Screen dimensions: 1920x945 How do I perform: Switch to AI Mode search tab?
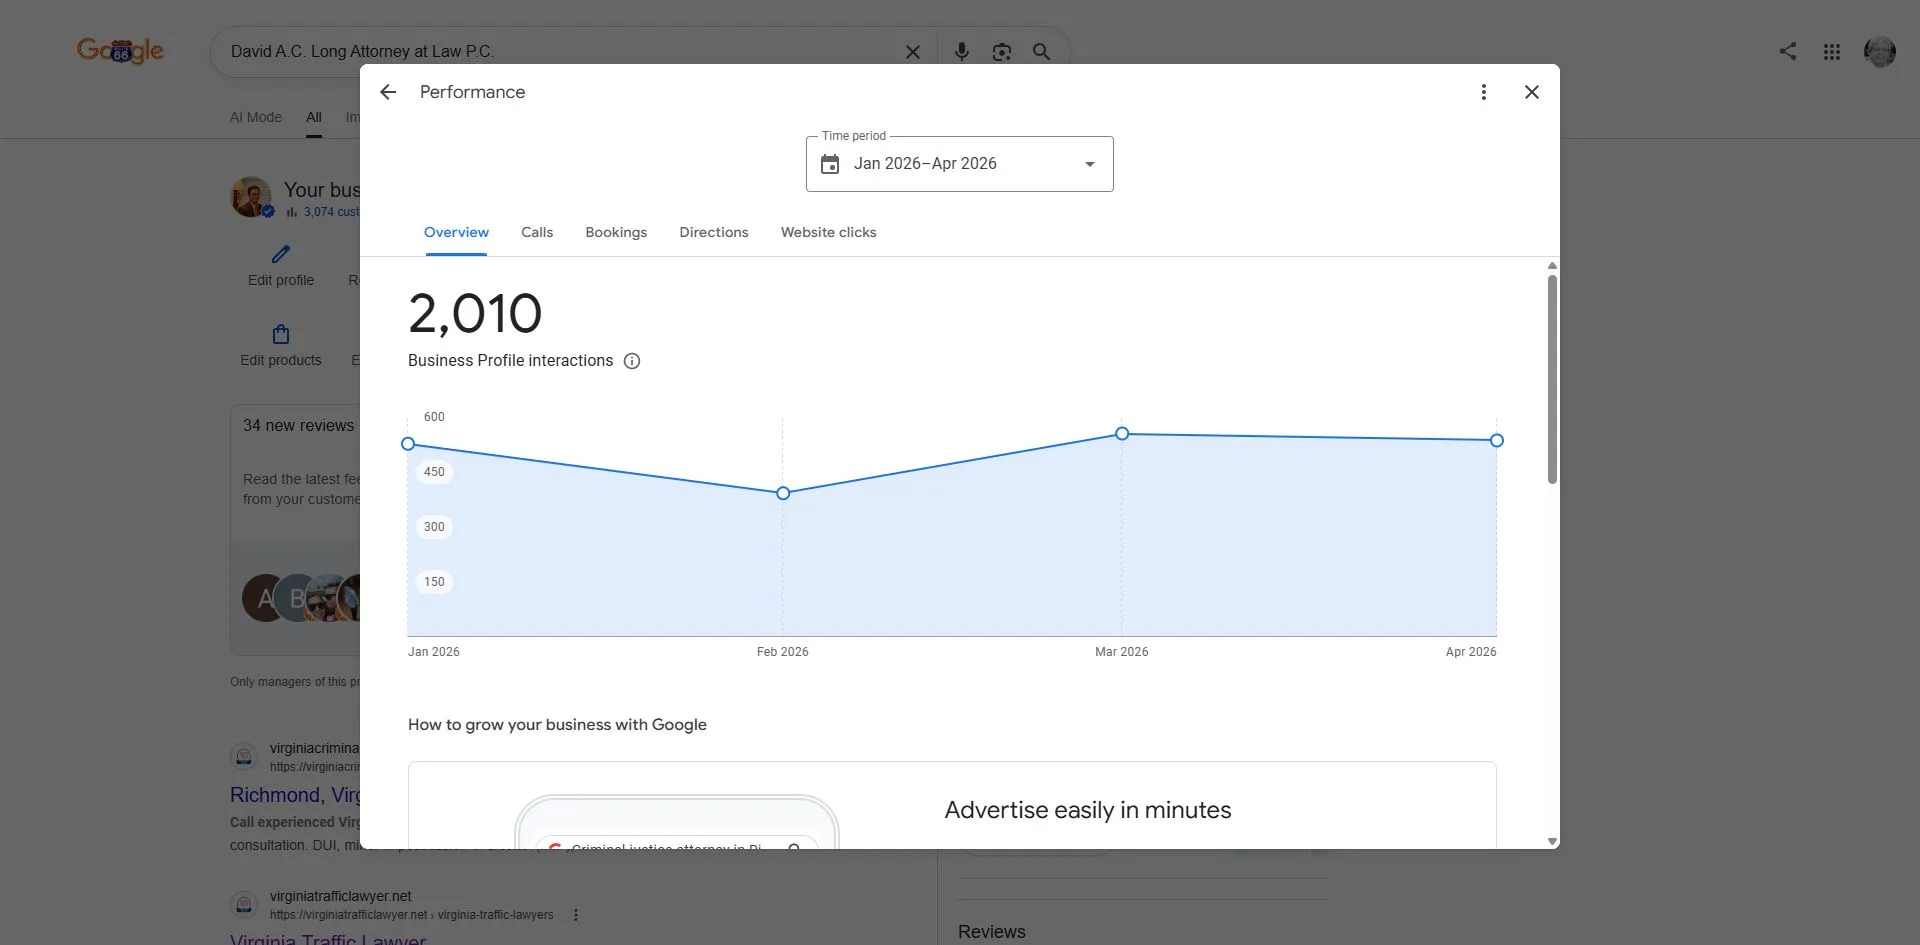256,117
